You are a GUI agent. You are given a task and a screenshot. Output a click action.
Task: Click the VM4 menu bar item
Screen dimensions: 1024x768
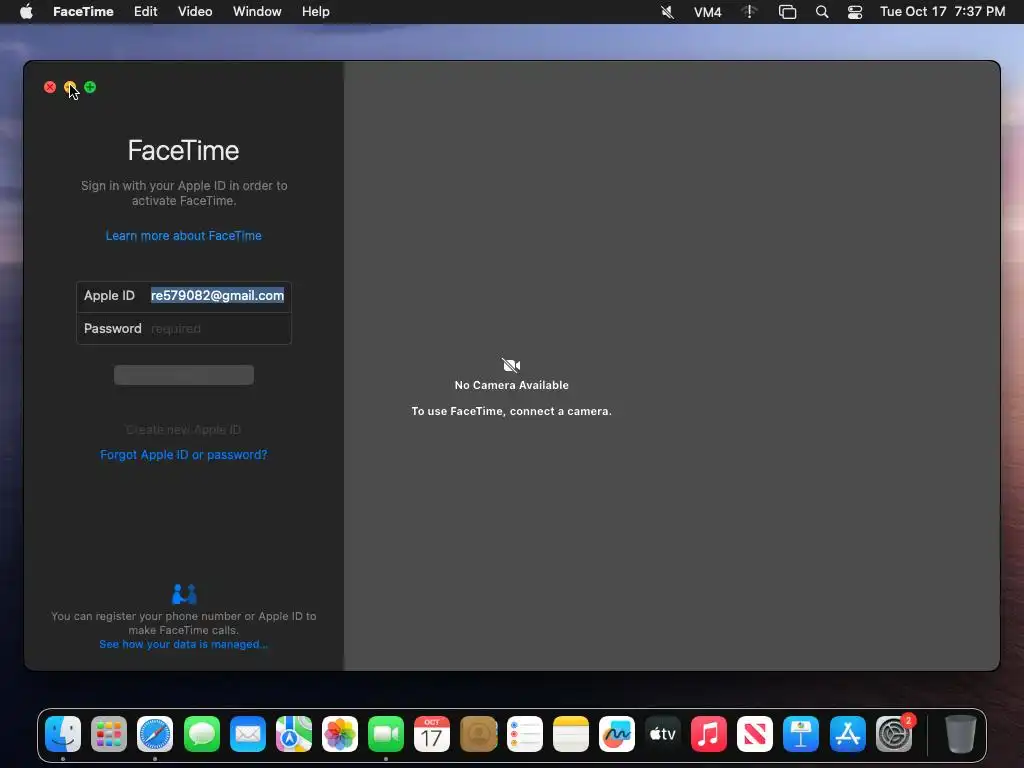coord(707,12)
